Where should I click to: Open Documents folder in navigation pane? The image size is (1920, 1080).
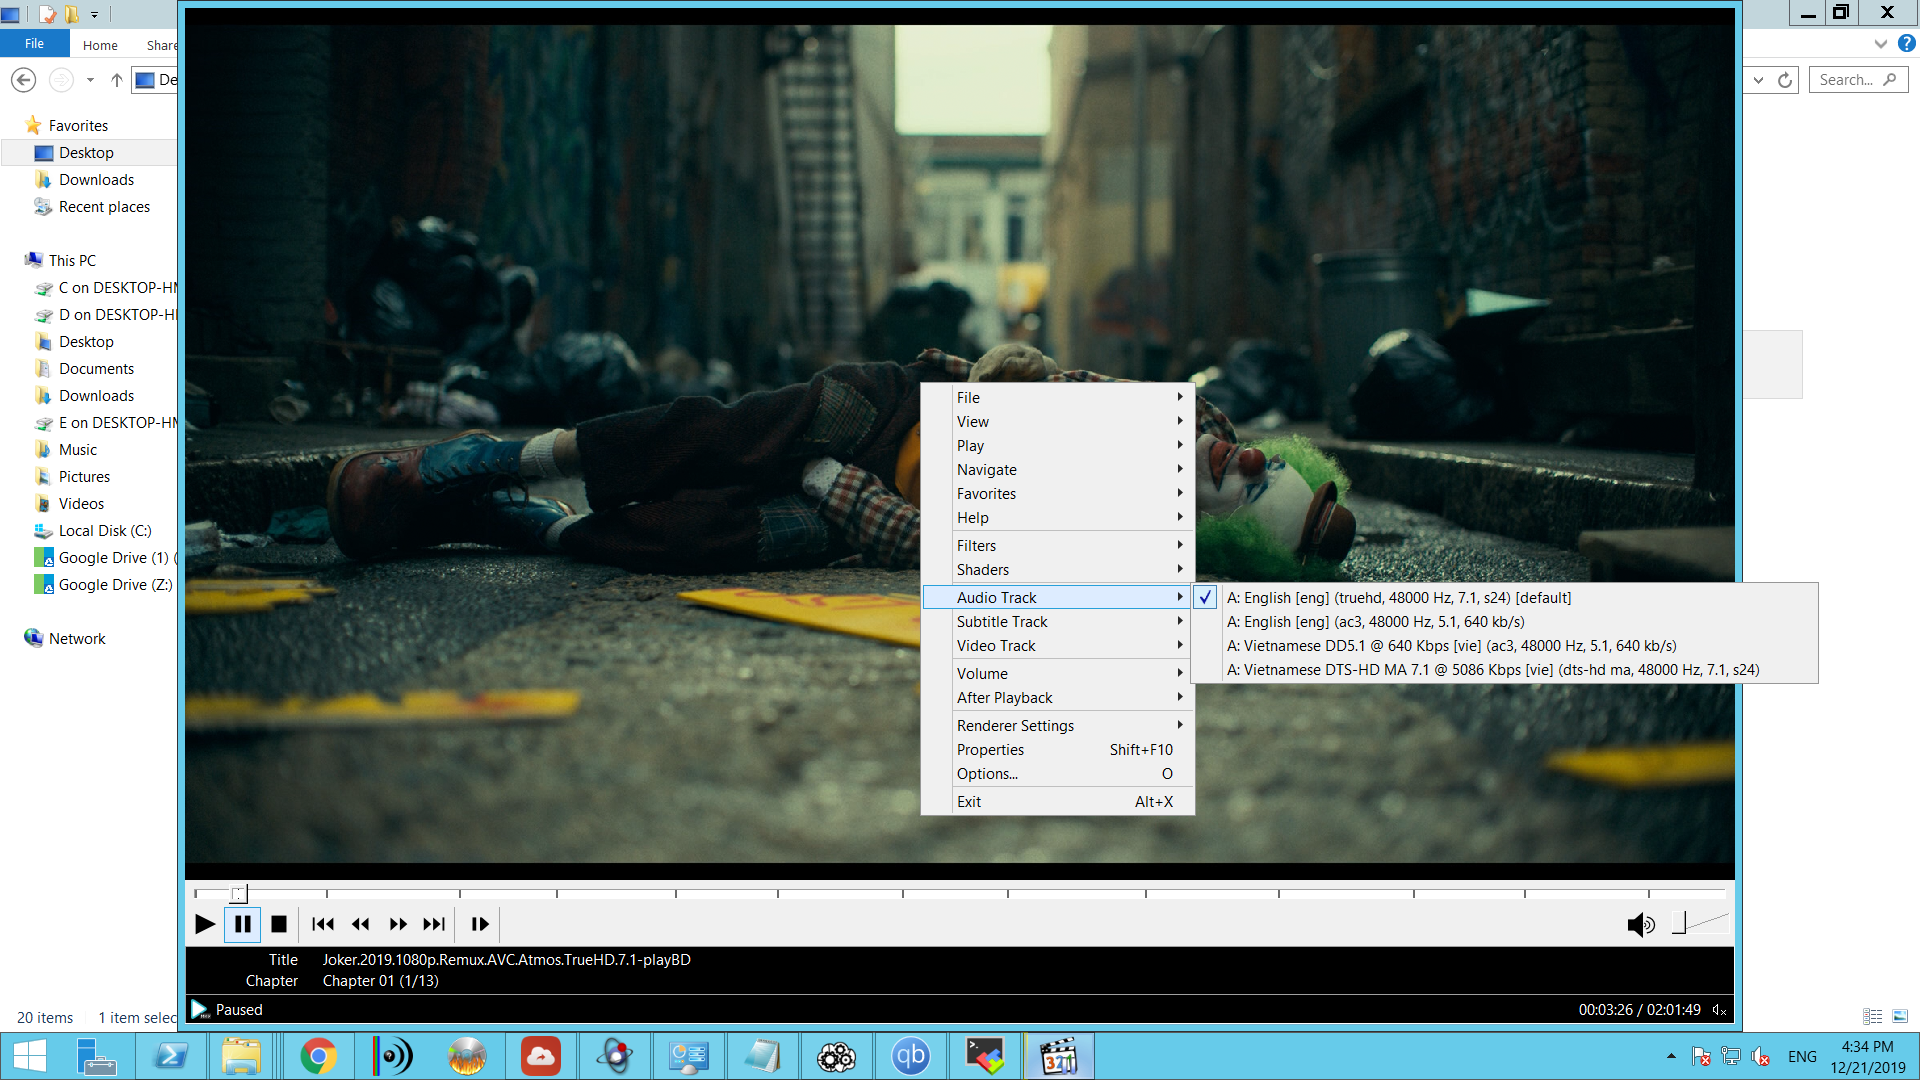pos(96,369)
